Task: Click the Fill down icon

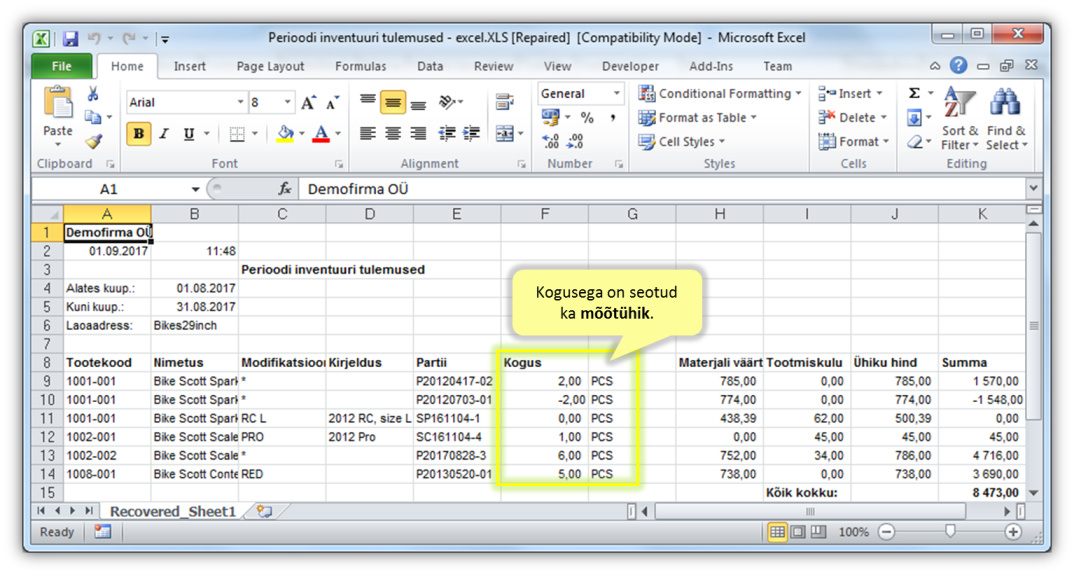Action: pos(914,118)
